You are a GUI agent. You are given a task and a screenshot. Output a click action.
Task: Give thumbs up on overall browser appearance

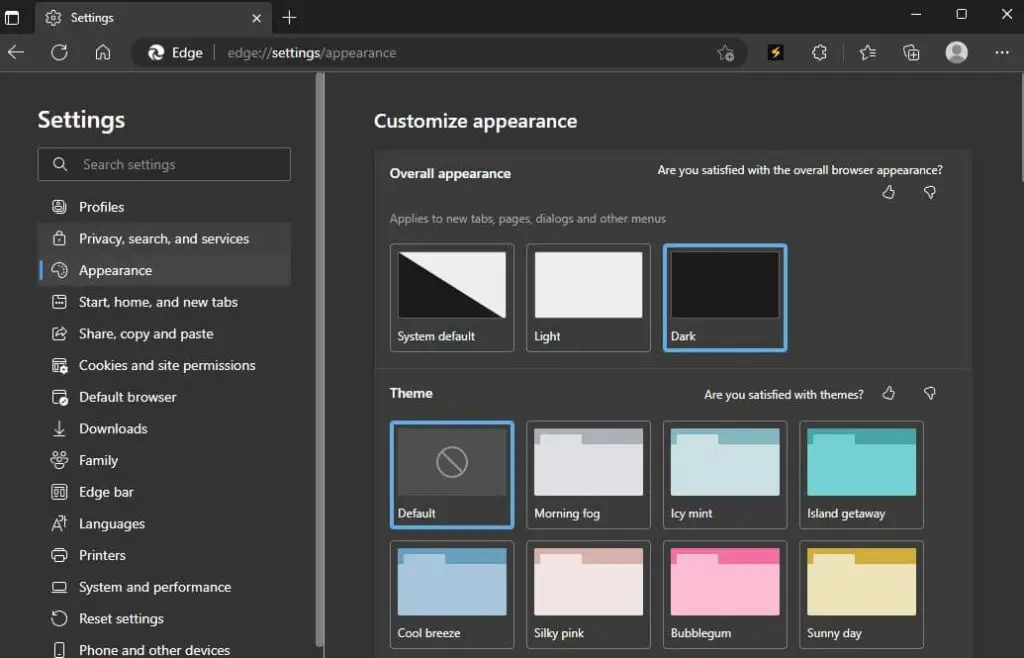point(888,192)
